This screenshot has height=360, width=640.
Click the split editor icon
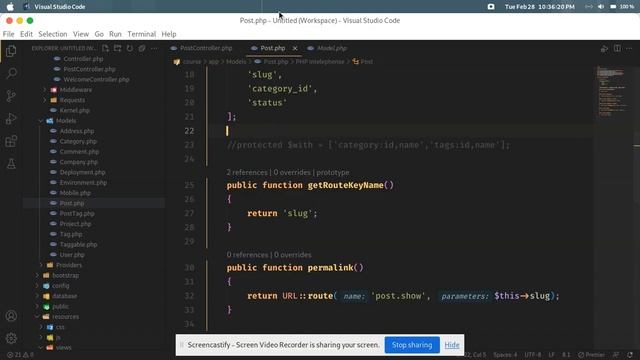click(x=617, y=48)
